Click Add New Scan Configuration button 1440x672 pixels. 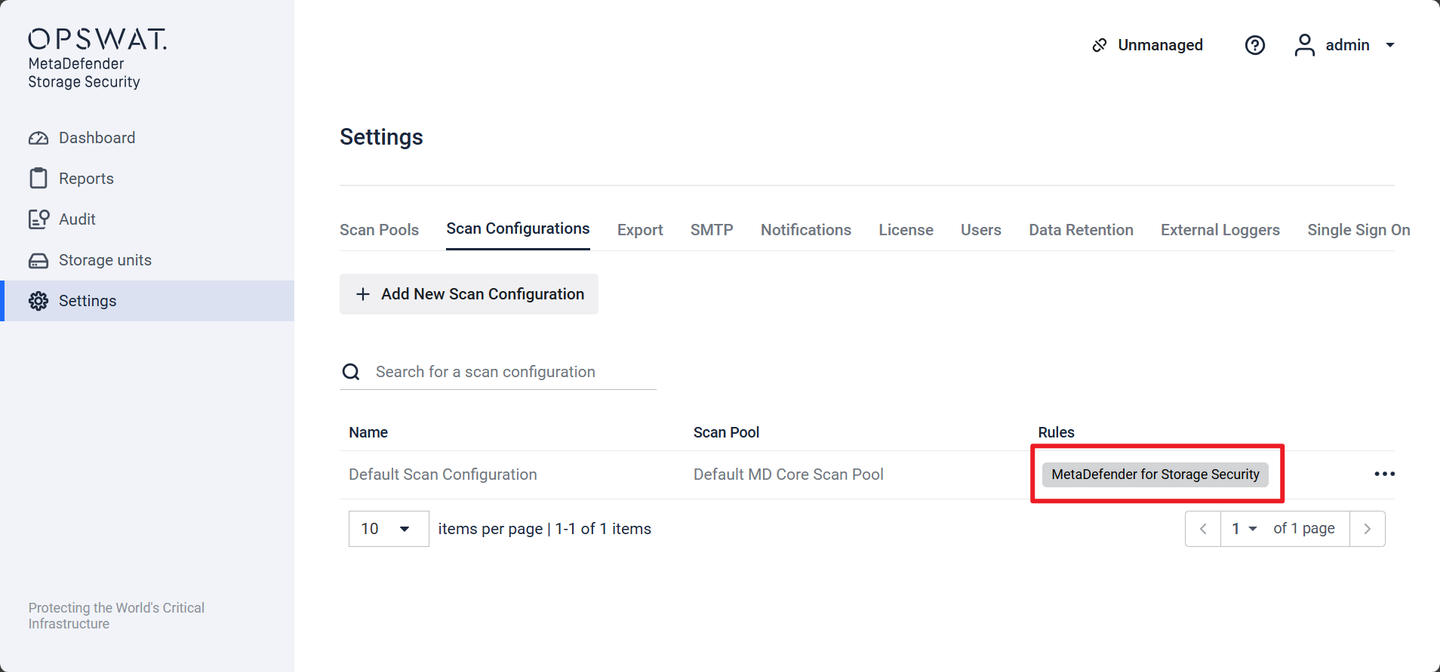(x=469, y=294)
